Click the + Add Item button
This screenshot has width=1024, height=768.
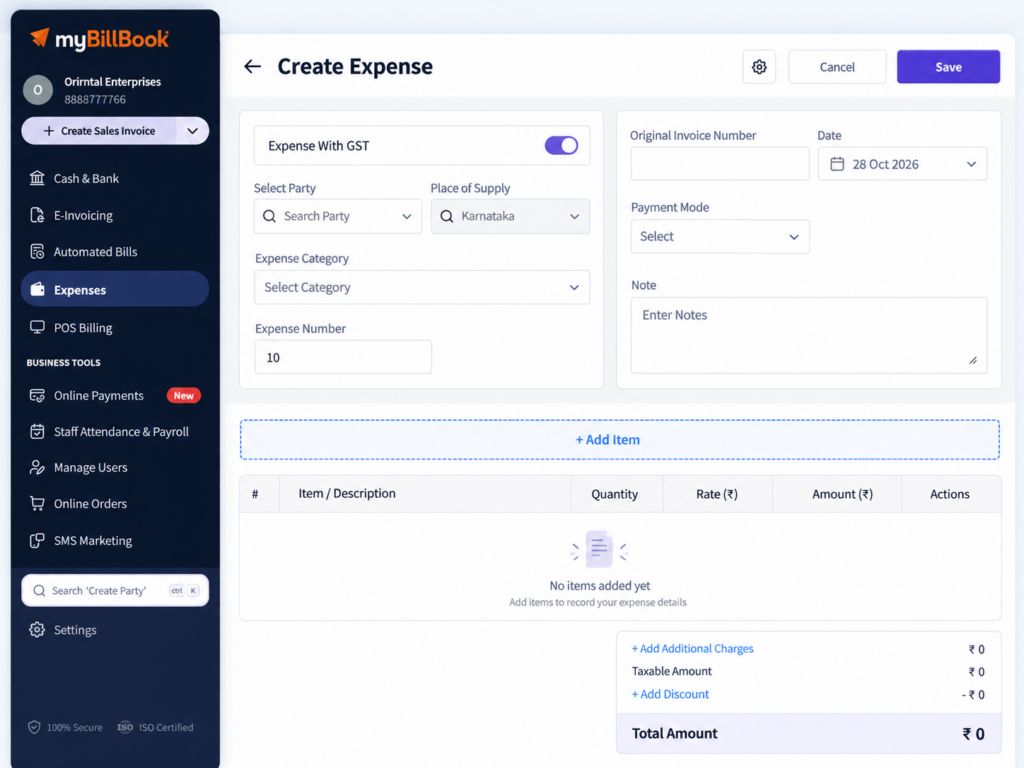pos(619,440)
